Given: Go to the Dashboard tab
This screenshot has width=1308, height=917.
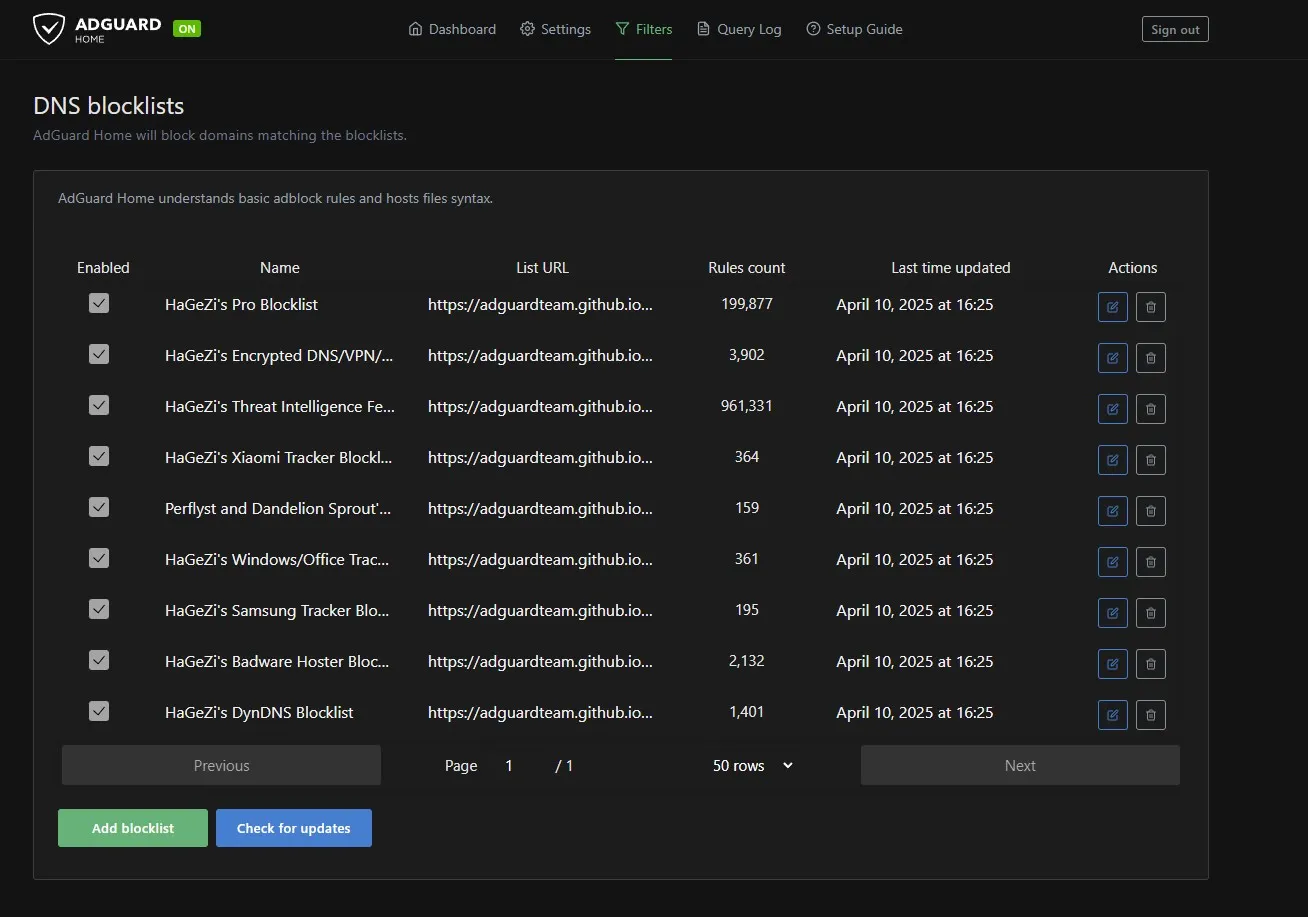Looking at the screenshot, I should point(452,29).
